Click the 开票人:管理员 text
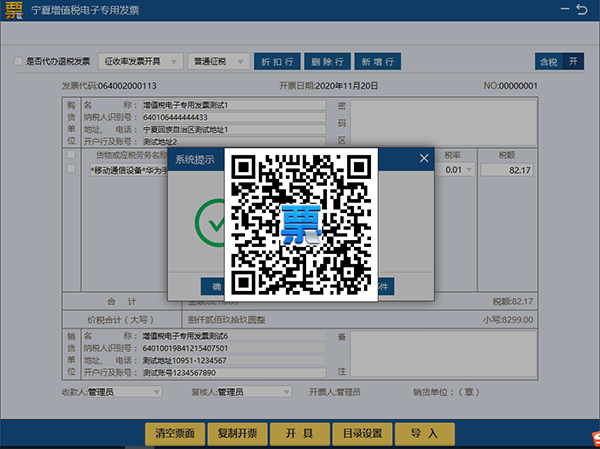This screenshot has width=600, height=449. (335, 392)
